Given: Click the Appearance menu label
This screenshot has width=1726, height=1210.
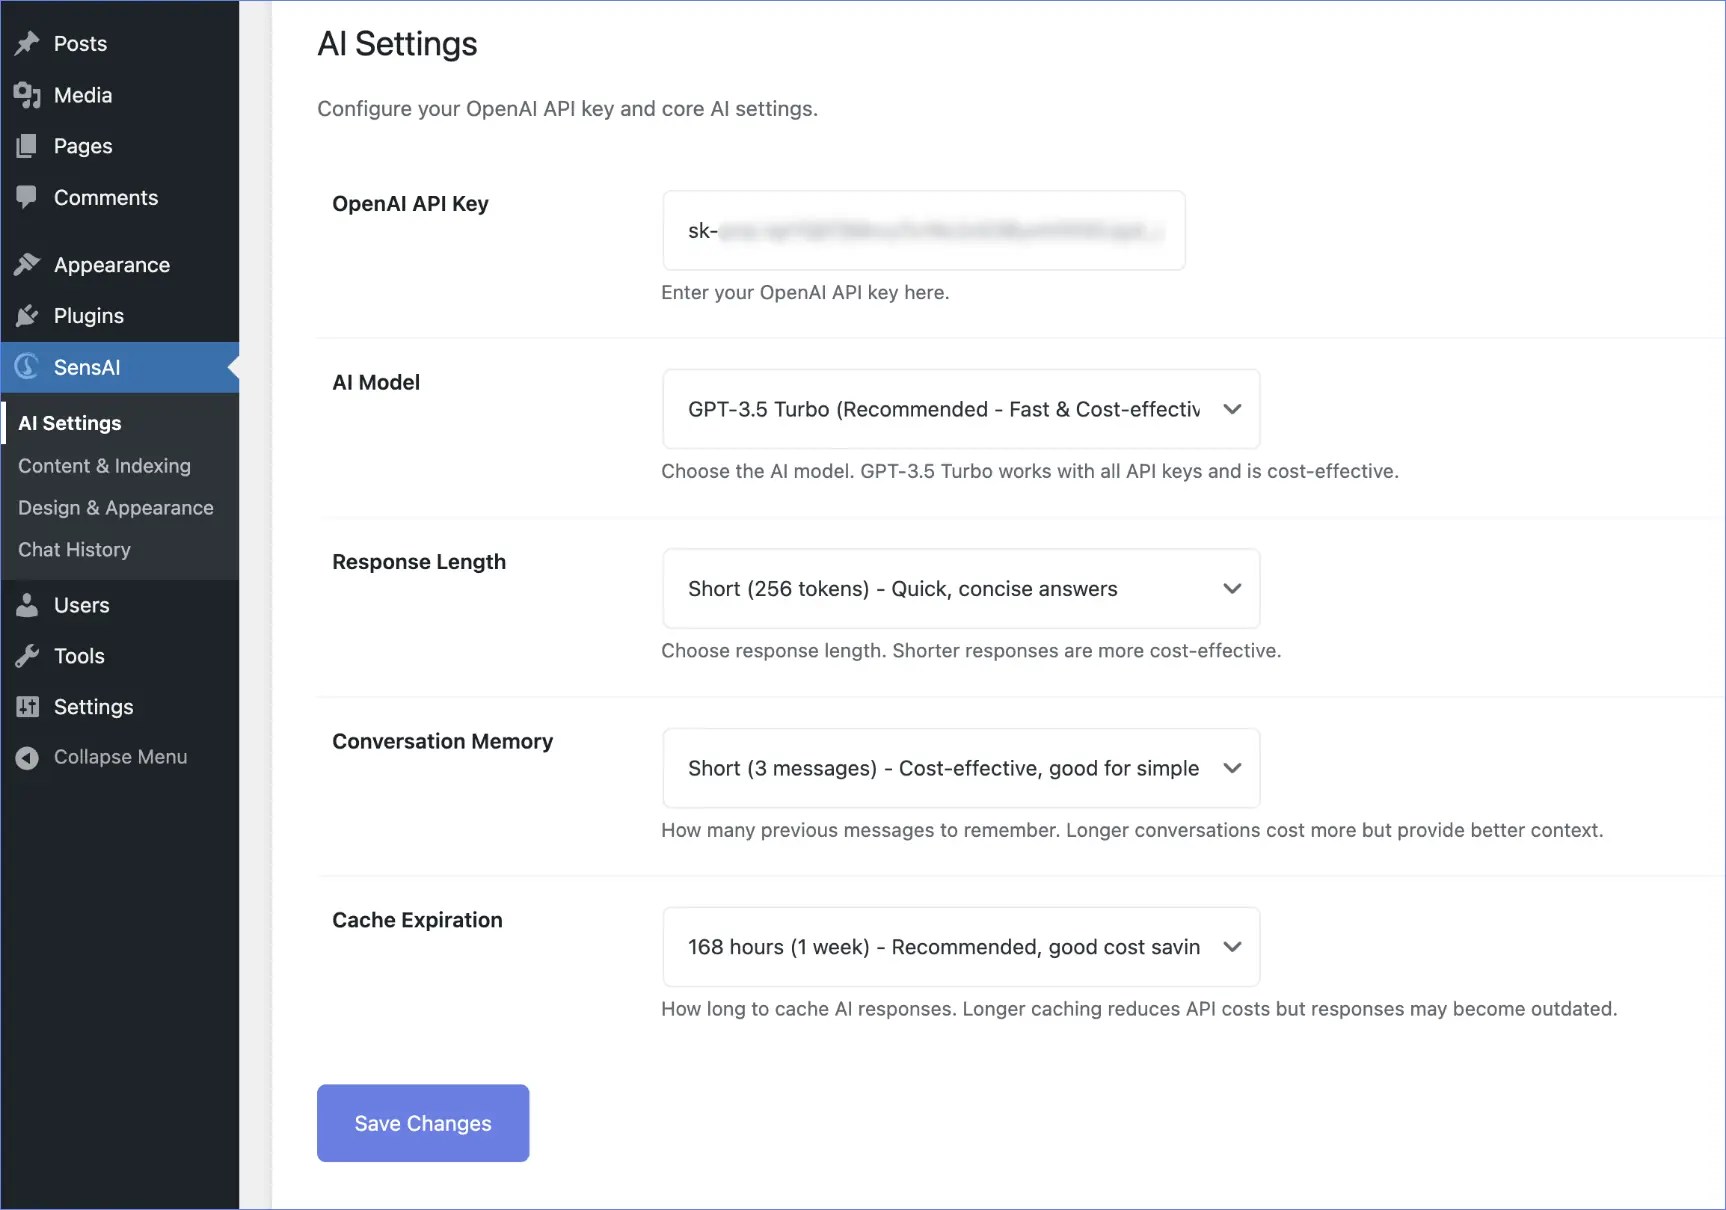Looking at the screenshot, I should click(x=112, y=265).
